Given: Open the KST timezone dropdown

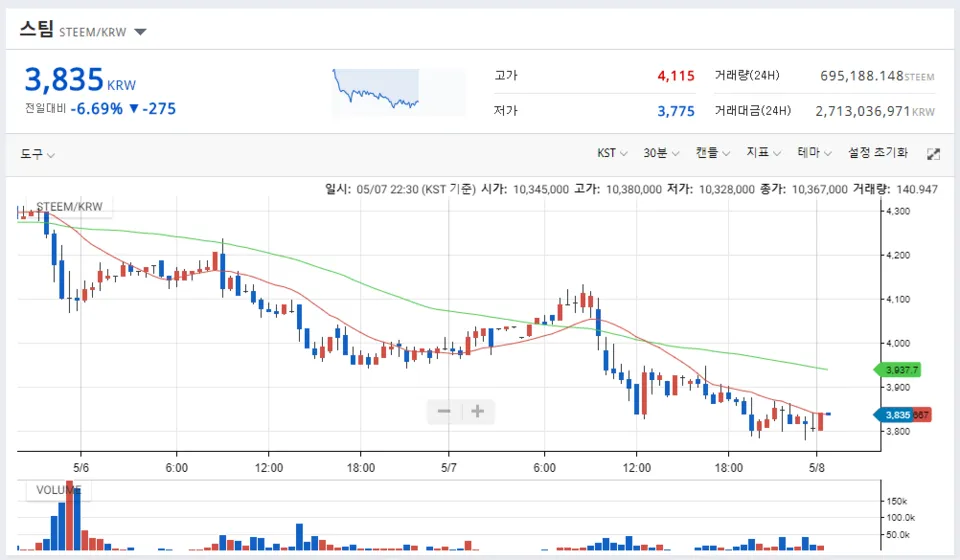Looking at the screenshot, I should tap(612, 152).
